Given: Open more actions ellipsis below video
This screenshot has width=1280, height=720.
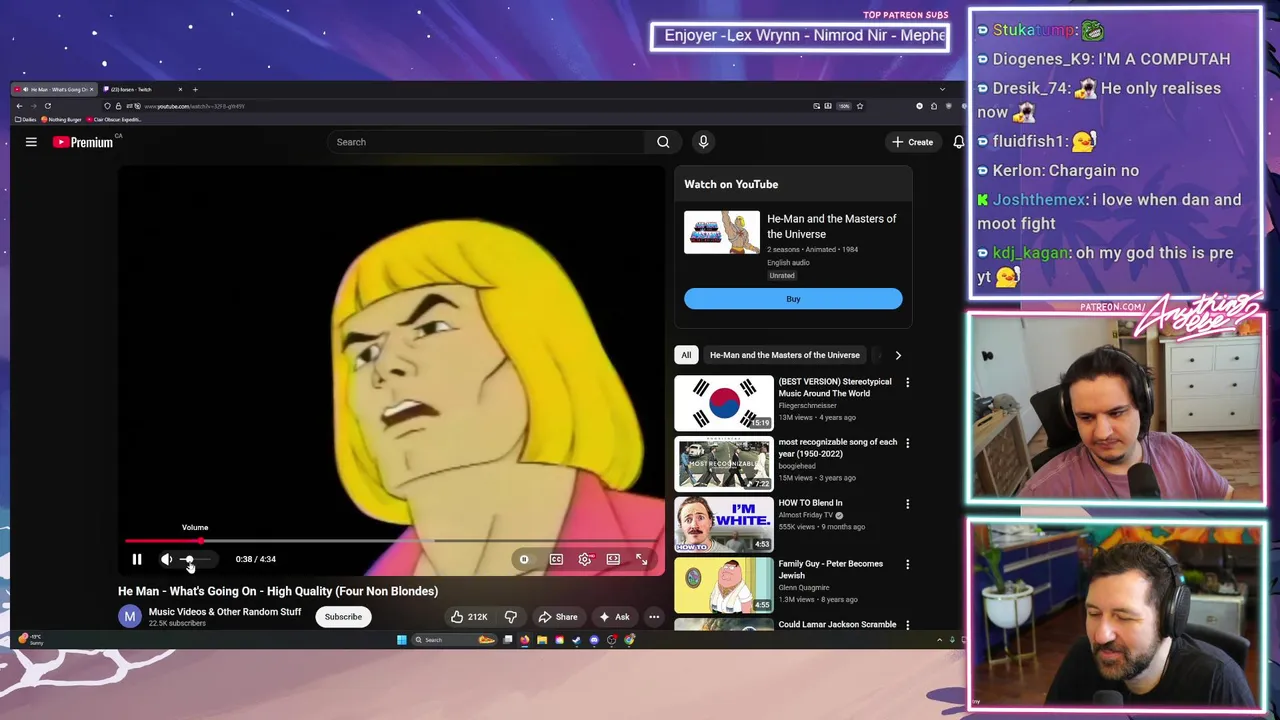Looking at the screenshot, I should coord(654,617).
